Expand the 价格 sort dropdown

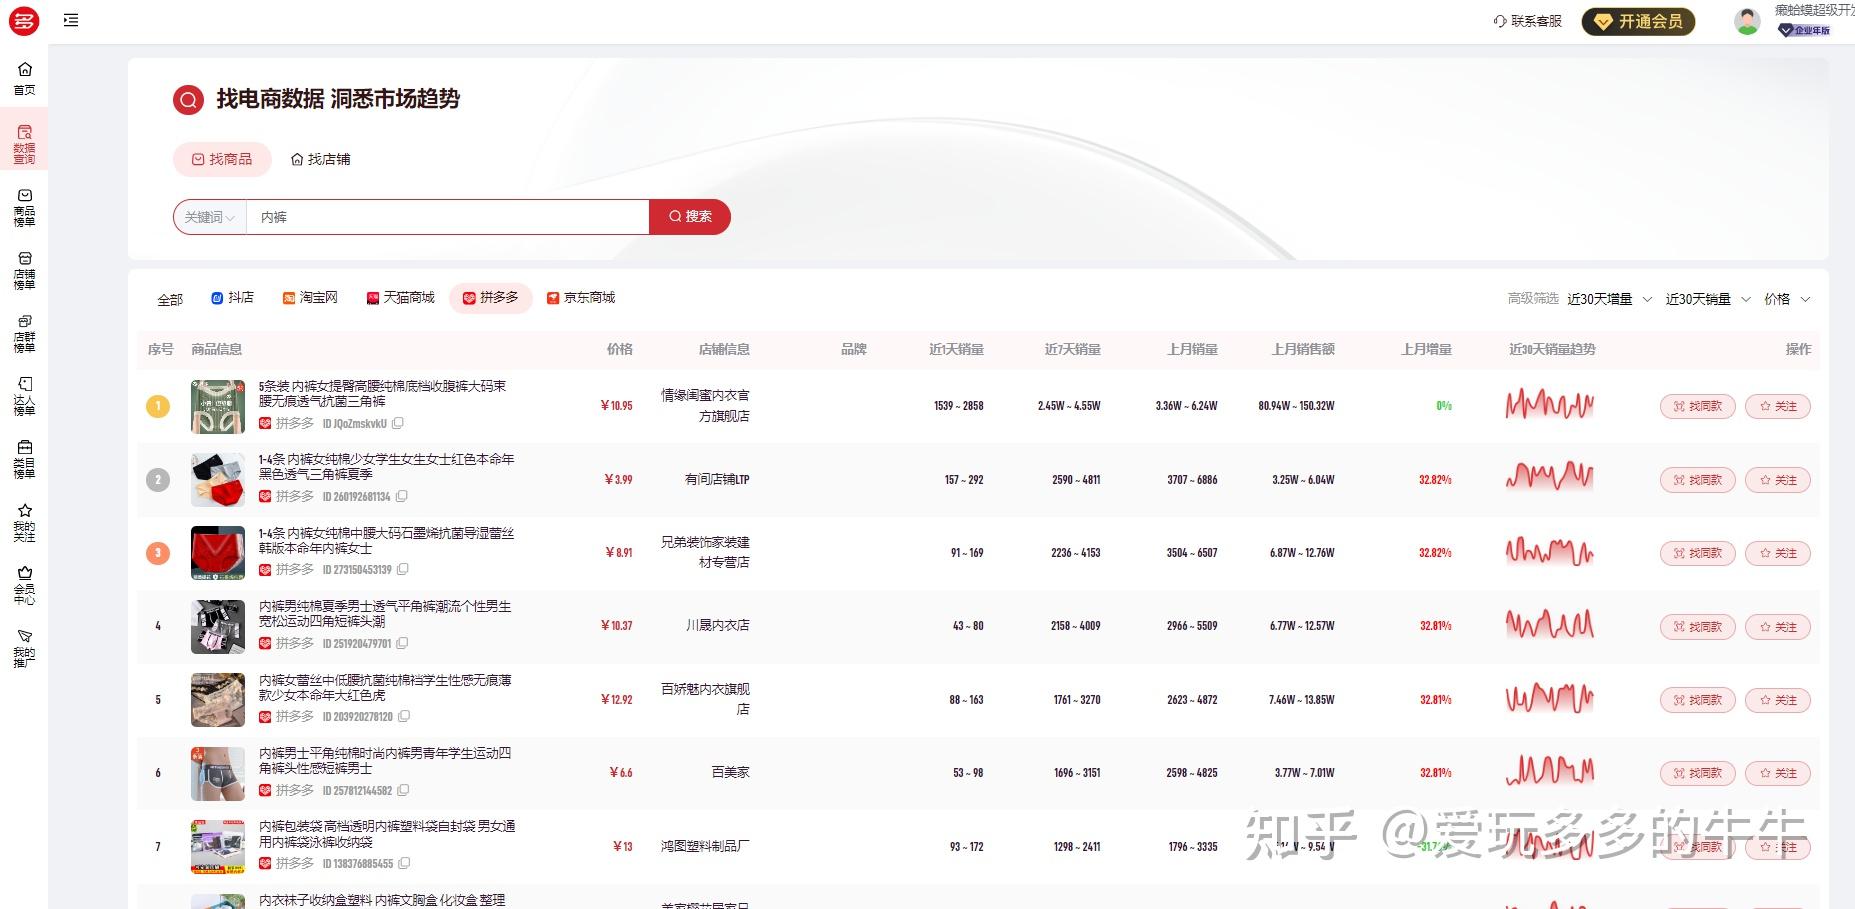pyautogui.click(x=1787, y=299)
